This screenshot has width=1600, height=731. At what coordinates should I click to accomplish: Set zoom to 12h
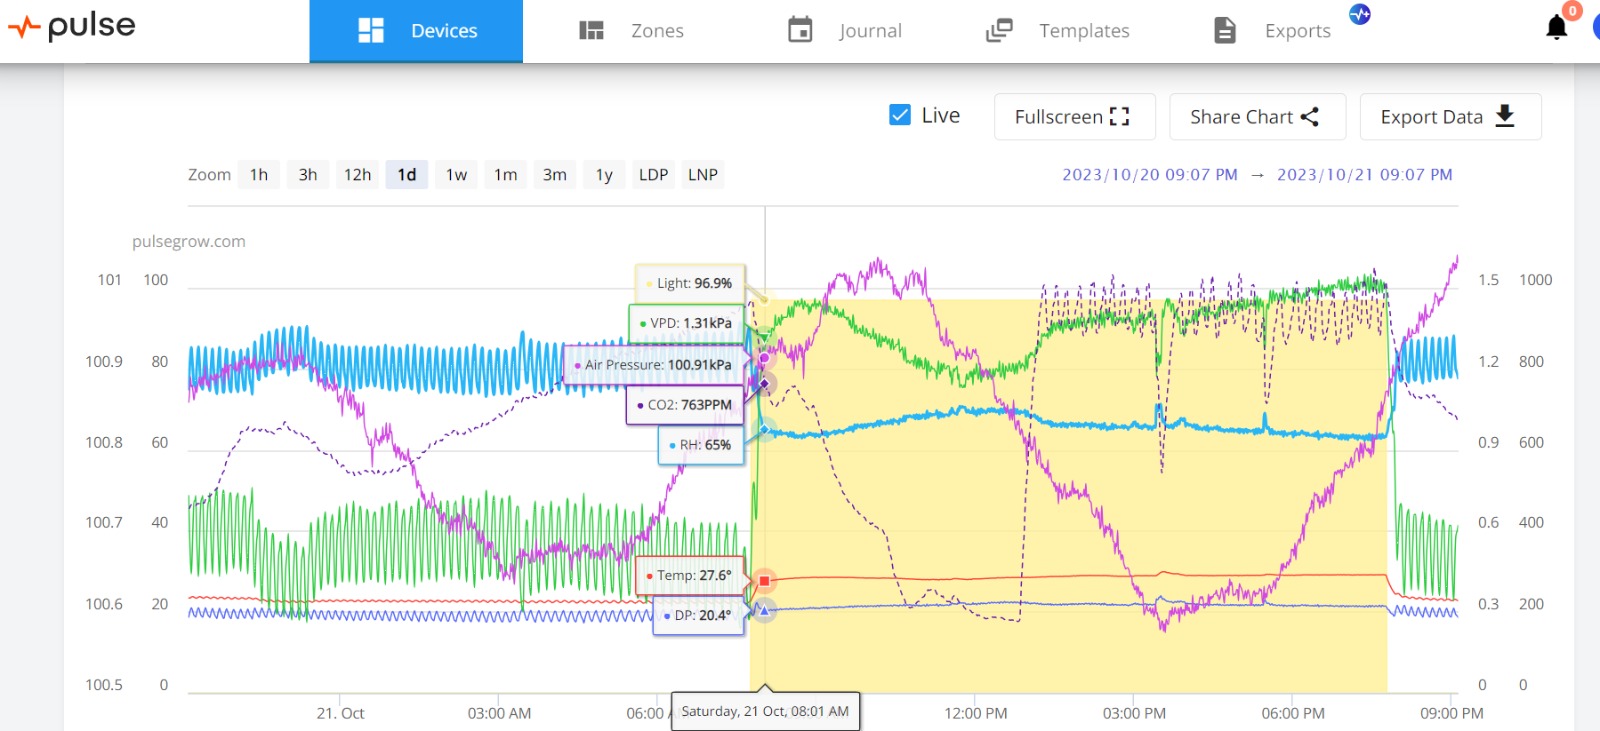click(x=357, y=175)
